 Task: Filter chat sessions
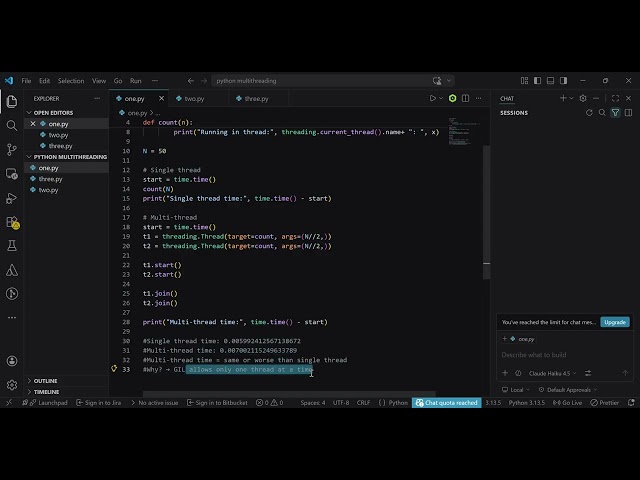click(x=616, y=113)
